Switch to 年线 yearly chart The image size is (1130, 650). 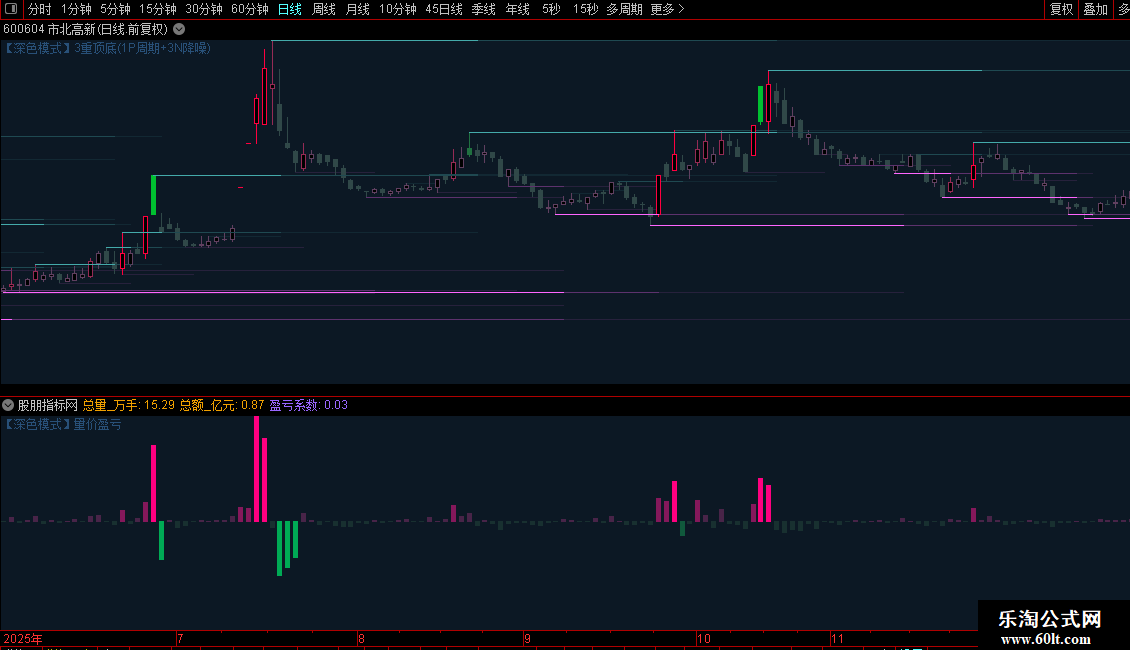pos(517,9)
